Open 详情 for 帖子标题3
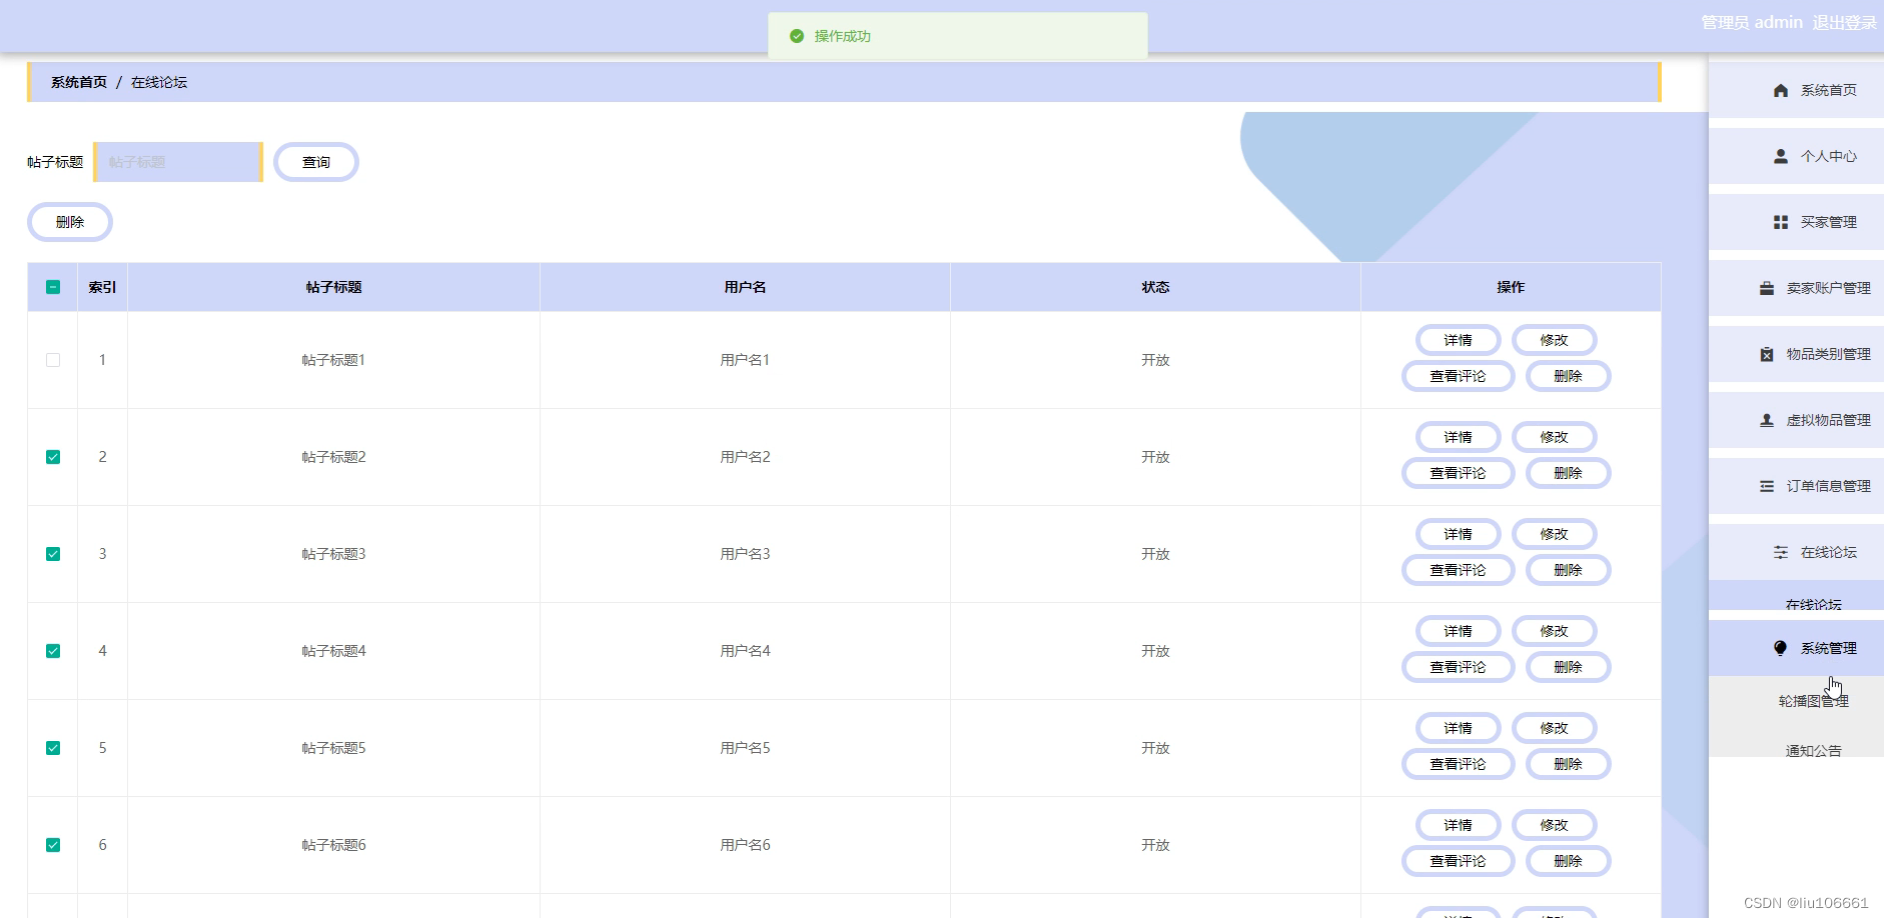Image resolution: width=1884 pixels, height=918 pixels. [1458, 534]
